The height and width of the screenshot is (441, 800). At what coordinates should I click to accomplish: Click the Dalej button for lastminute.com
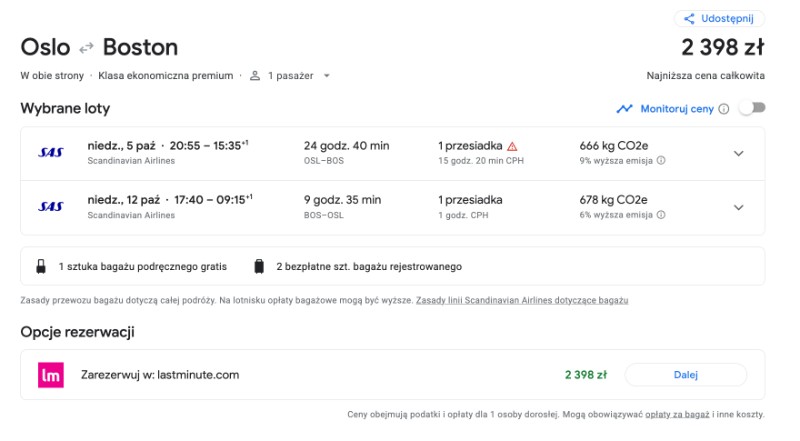click(x=686, y=375)
